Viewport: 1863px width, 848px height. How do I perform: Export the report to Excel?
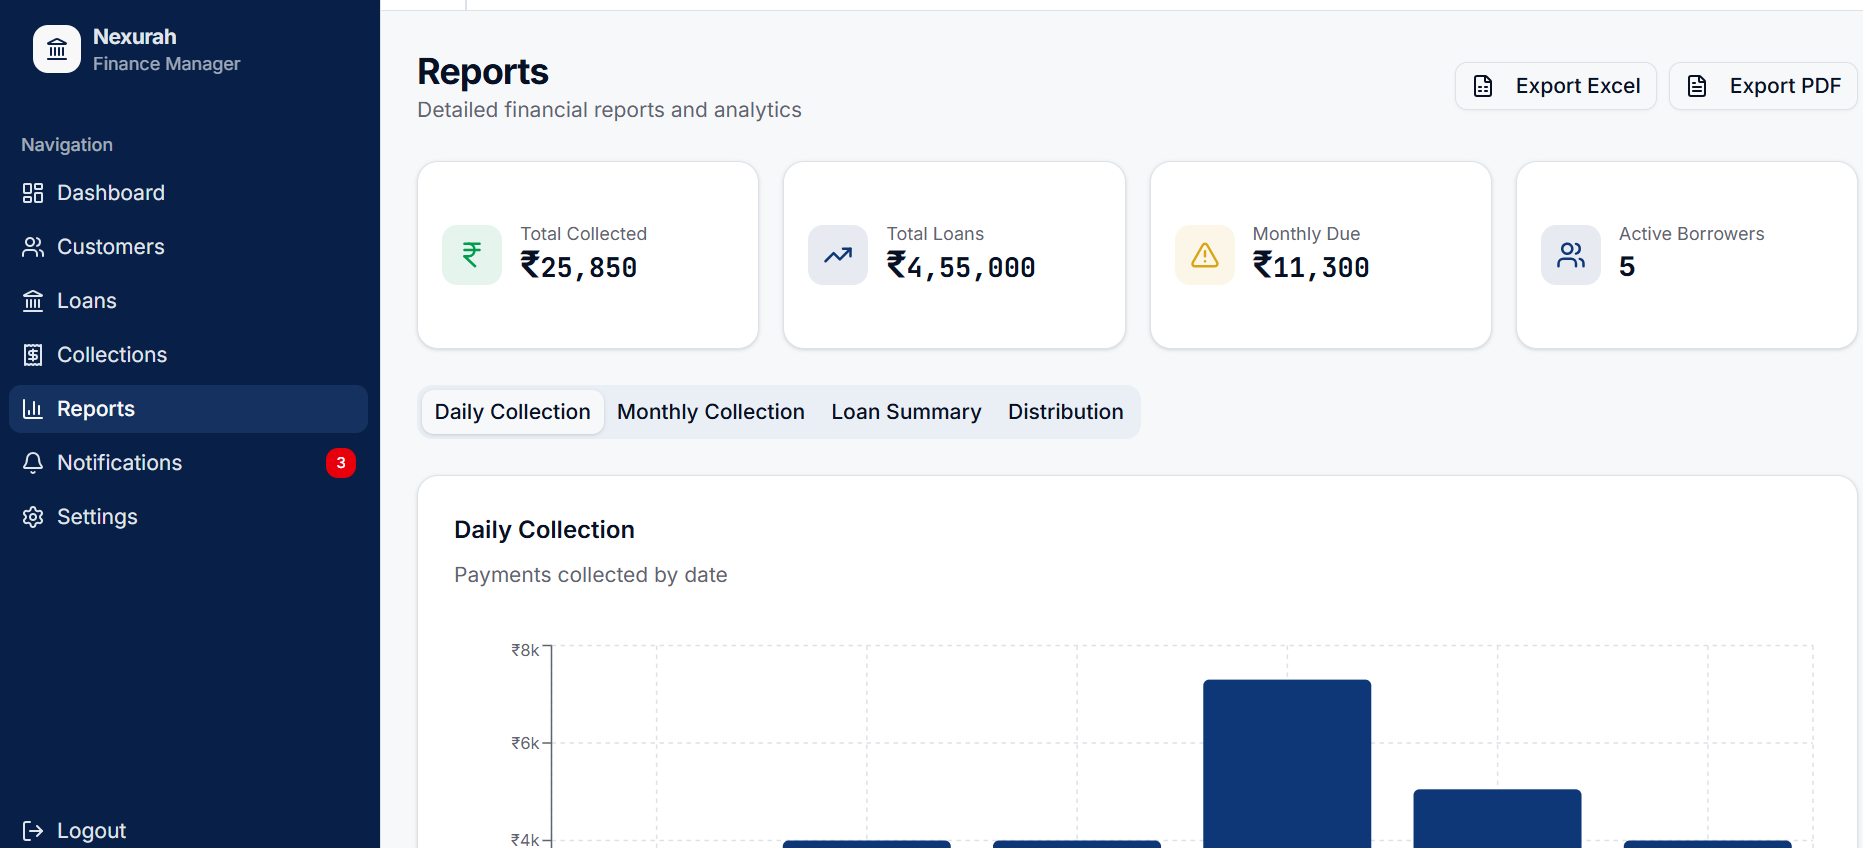pyautogui.click(x=1556, y=86)
